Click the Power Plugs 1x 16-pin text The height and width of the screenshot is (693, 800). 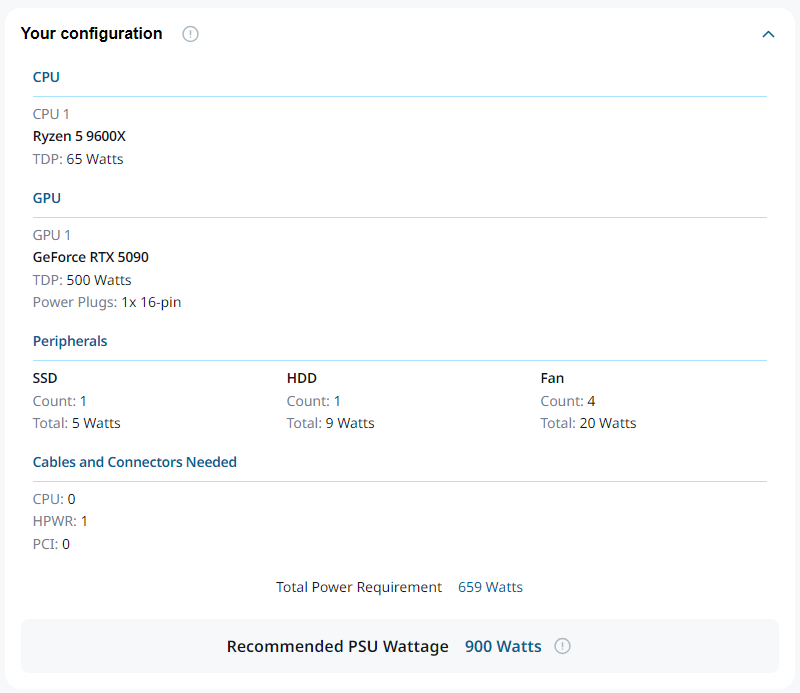[107, 302]
